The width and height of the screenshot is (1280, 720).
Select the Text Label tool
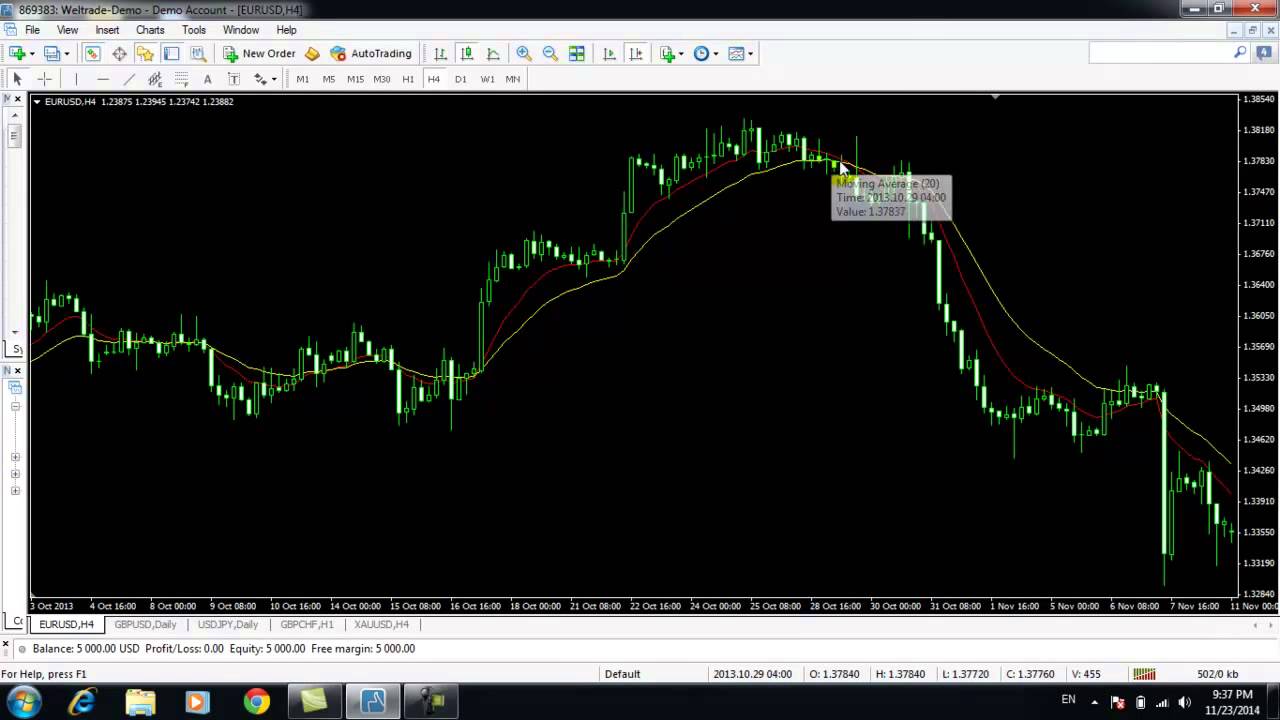point(233,79)
